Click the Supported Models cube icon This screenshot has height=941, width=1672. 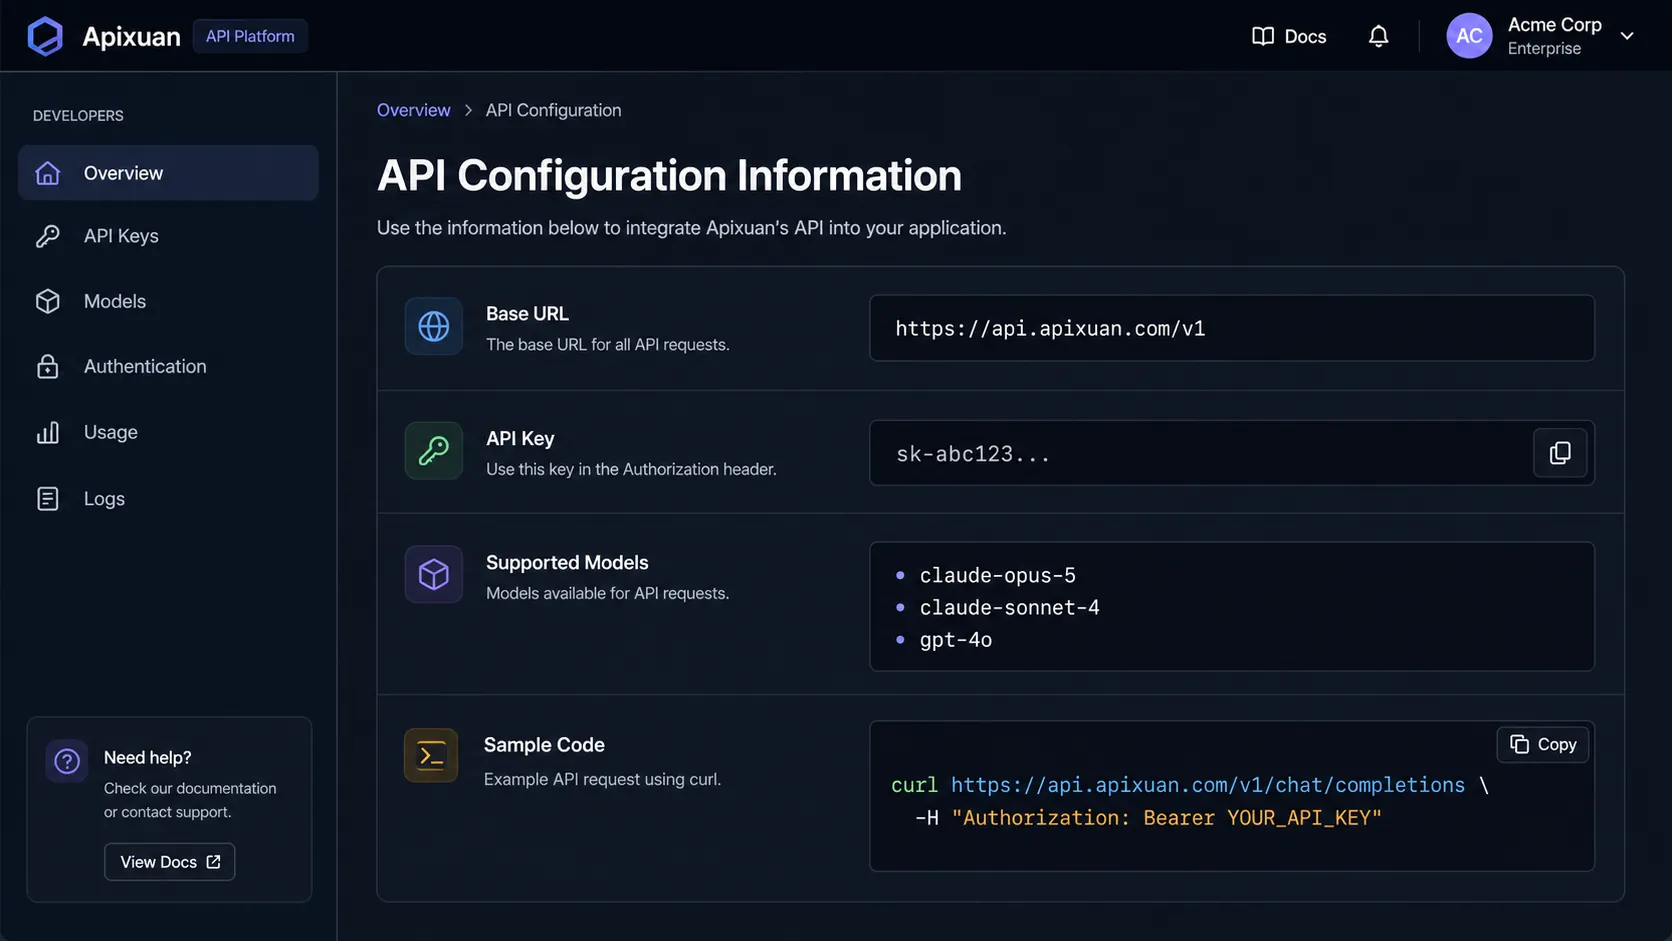pyautogui.click(x=434, y=574)
